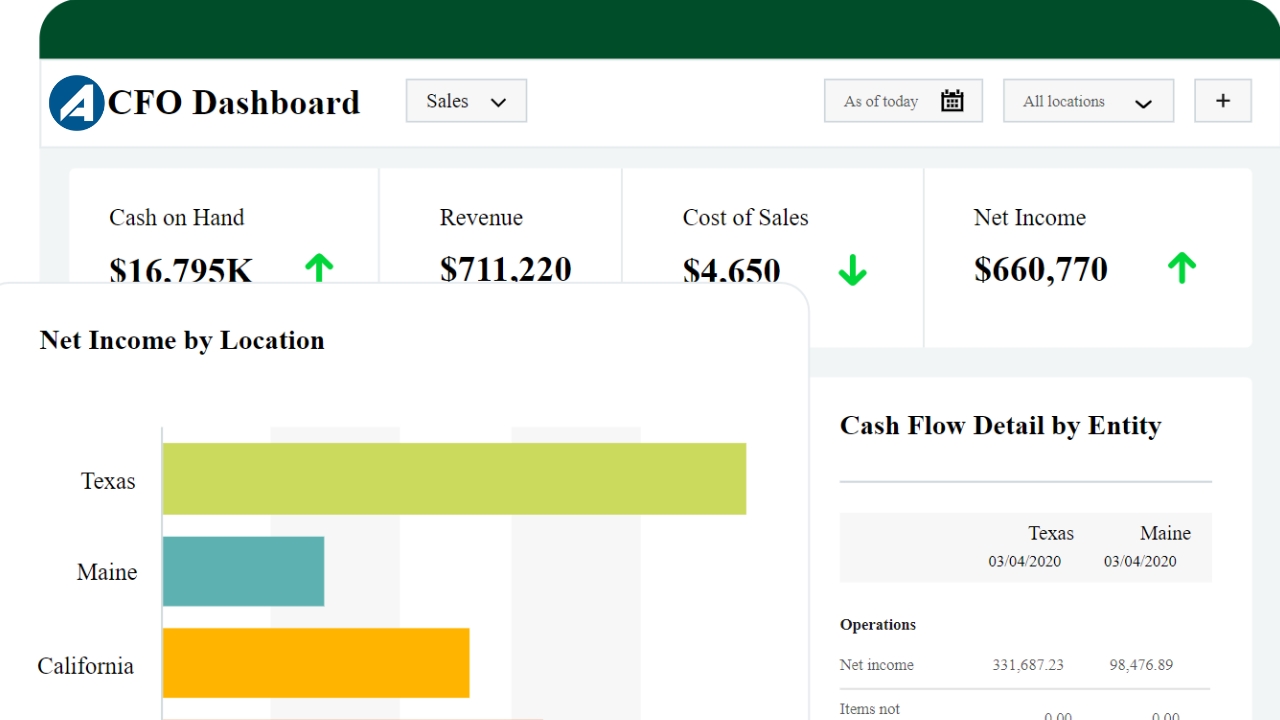Viewport: 1280px width, 720px height.
Task: Click the Net Income value $660,770
Action: 1041,269
